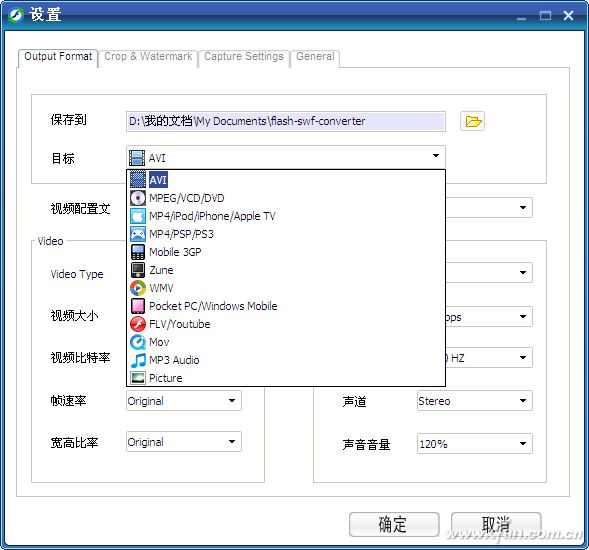Switch to the Crop & Watermark tab

point(148,57)
